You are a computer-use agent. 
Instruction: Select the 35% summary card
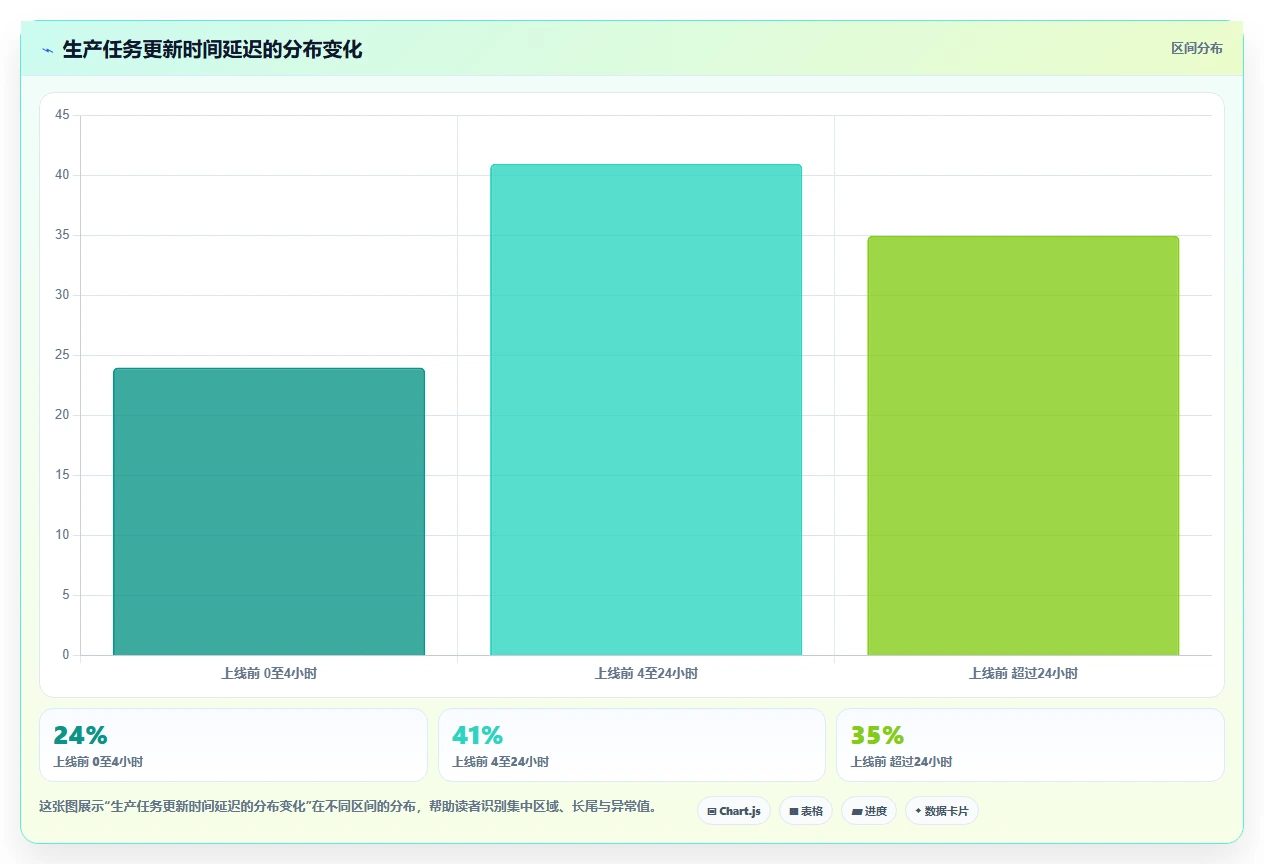1030,745
